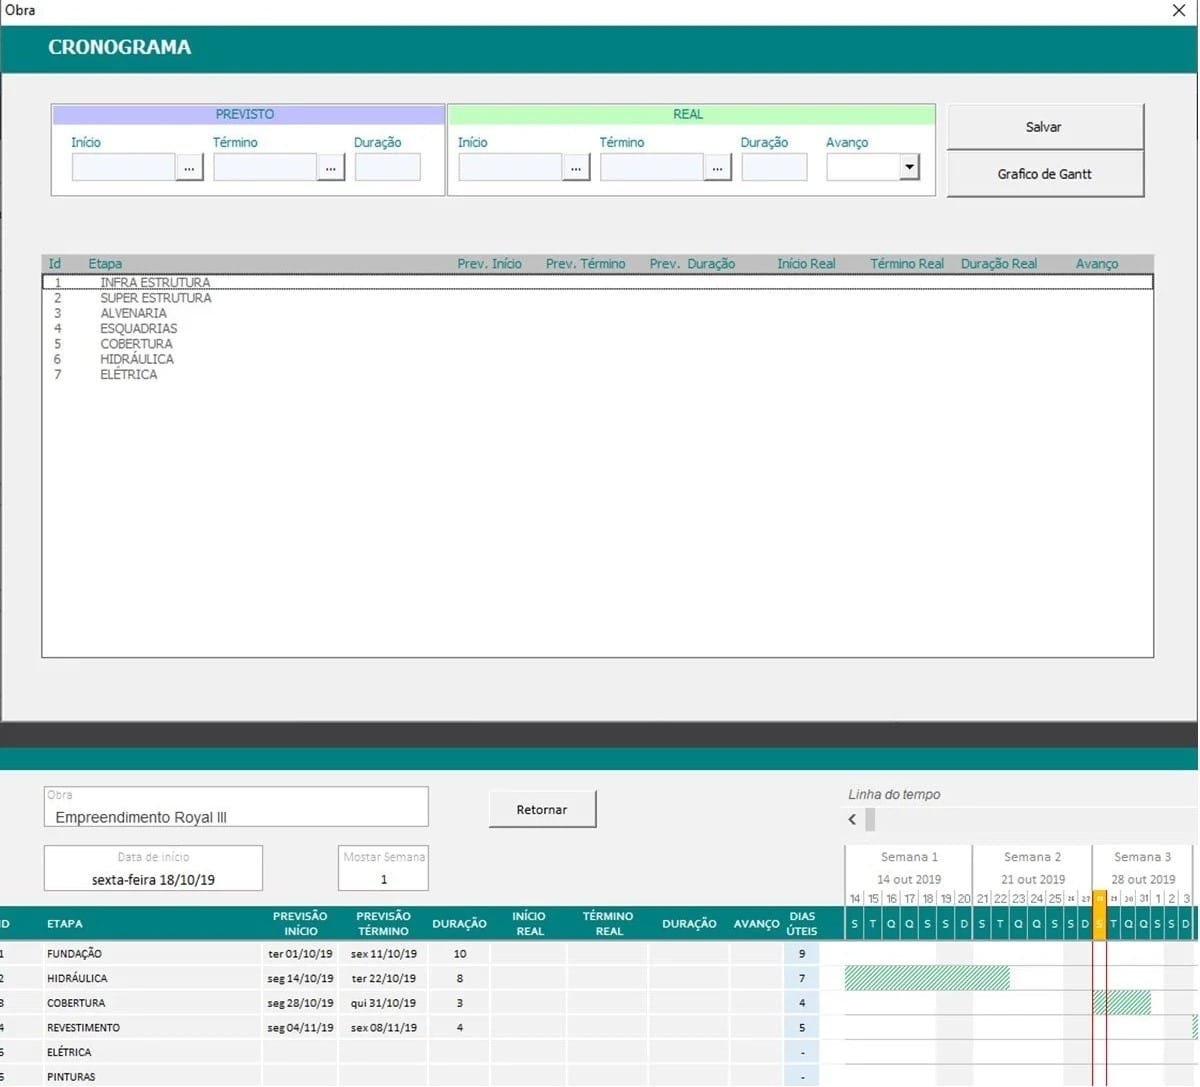The width and height of the screenshot is (1200, 1087).
Task: Click the timeline scroll left arrow
Action: click(852, 819)
